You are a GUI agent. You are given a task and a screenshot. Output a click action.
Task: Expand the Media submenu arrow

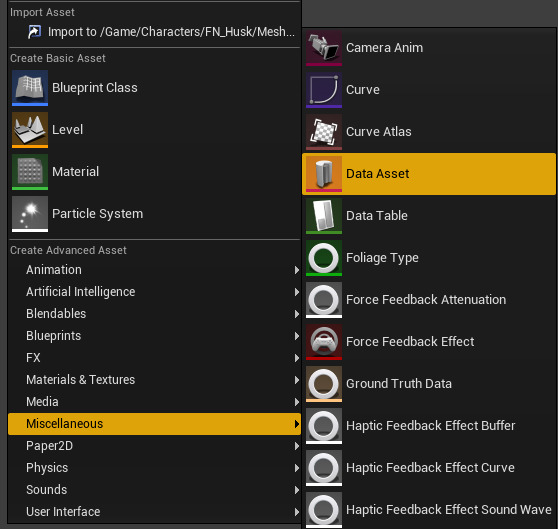point(297,402)
